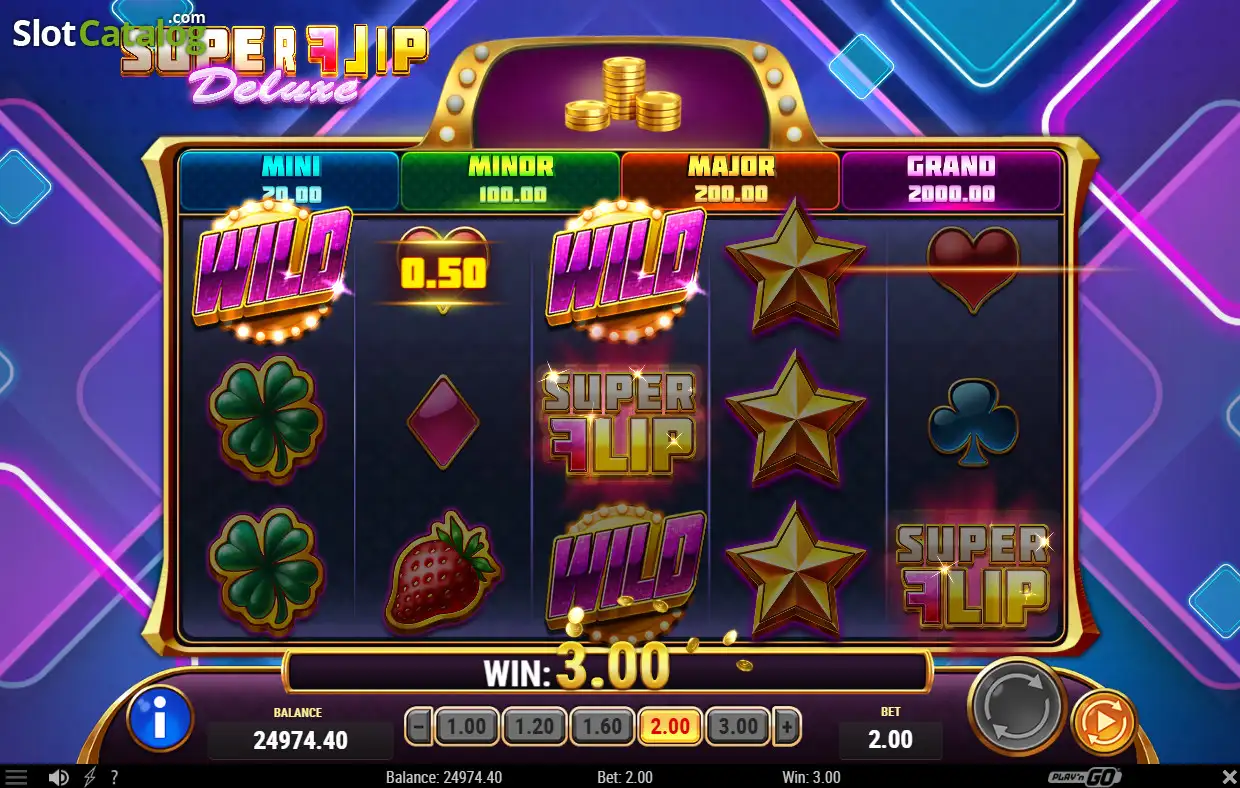This screenshot has width=1240, height=788.
Task: Click the GRAND 2000.00 jackpot panel
Action: [x=951, y=180]
